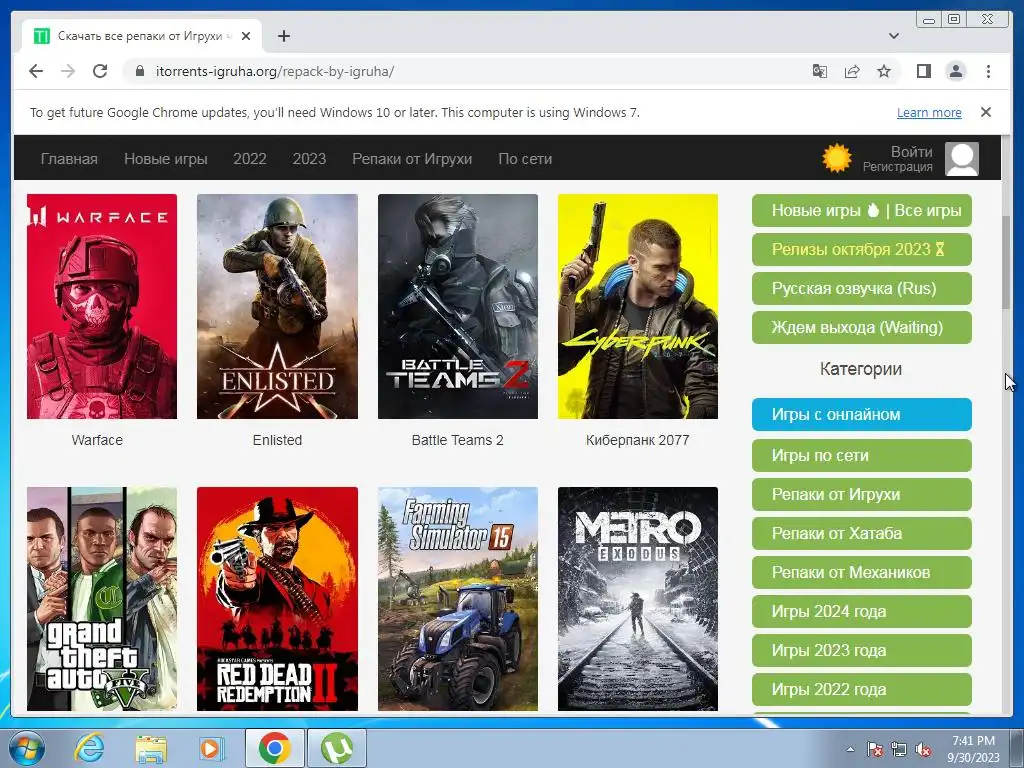Select sidebar Репаки от Игрухи category
The height and width of the screenshot is (768, 1024).
click(x=861, y=494)
